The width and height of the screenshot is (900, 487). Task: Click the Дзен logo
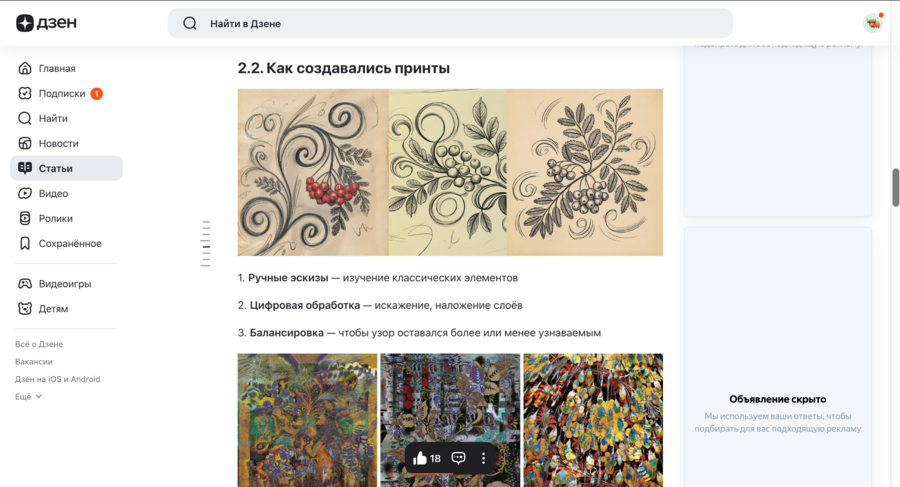click(x=46, y=23)
